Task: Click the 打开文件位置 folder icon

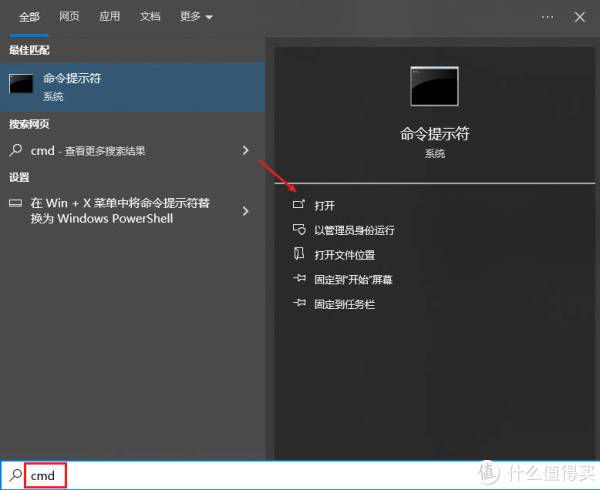Action: coord(297,254)
